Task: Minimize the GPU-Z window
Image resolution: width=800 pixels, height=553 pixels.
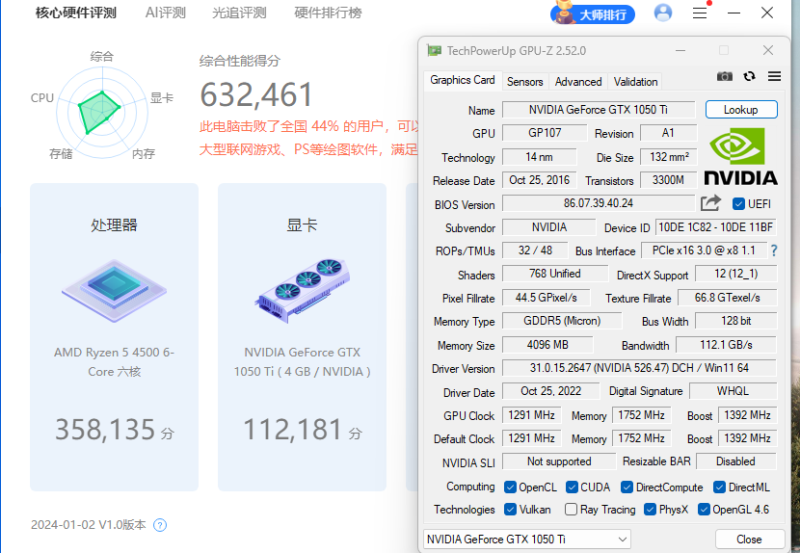Action: (x=680, y=51)
